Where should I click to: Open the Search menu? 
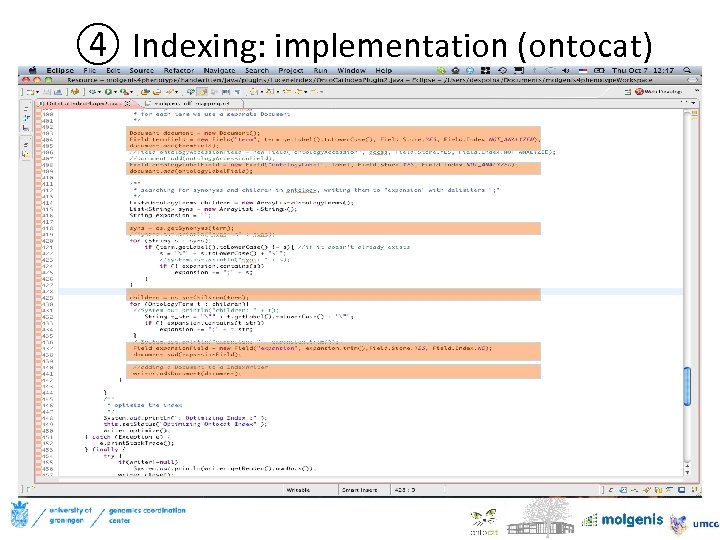tap(257, 70)
